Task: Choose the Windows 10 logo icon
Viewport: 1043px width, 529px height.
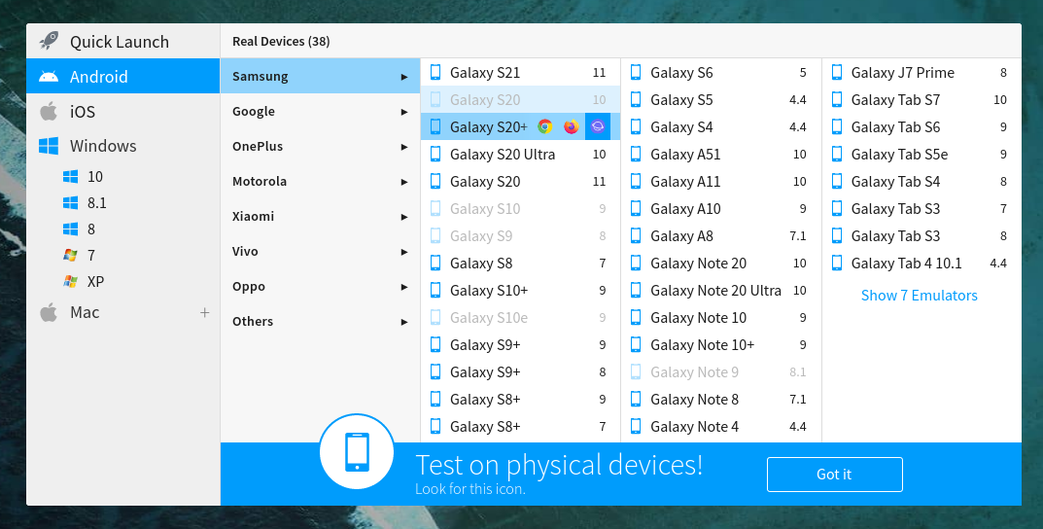Action: [x=70, y=177]
